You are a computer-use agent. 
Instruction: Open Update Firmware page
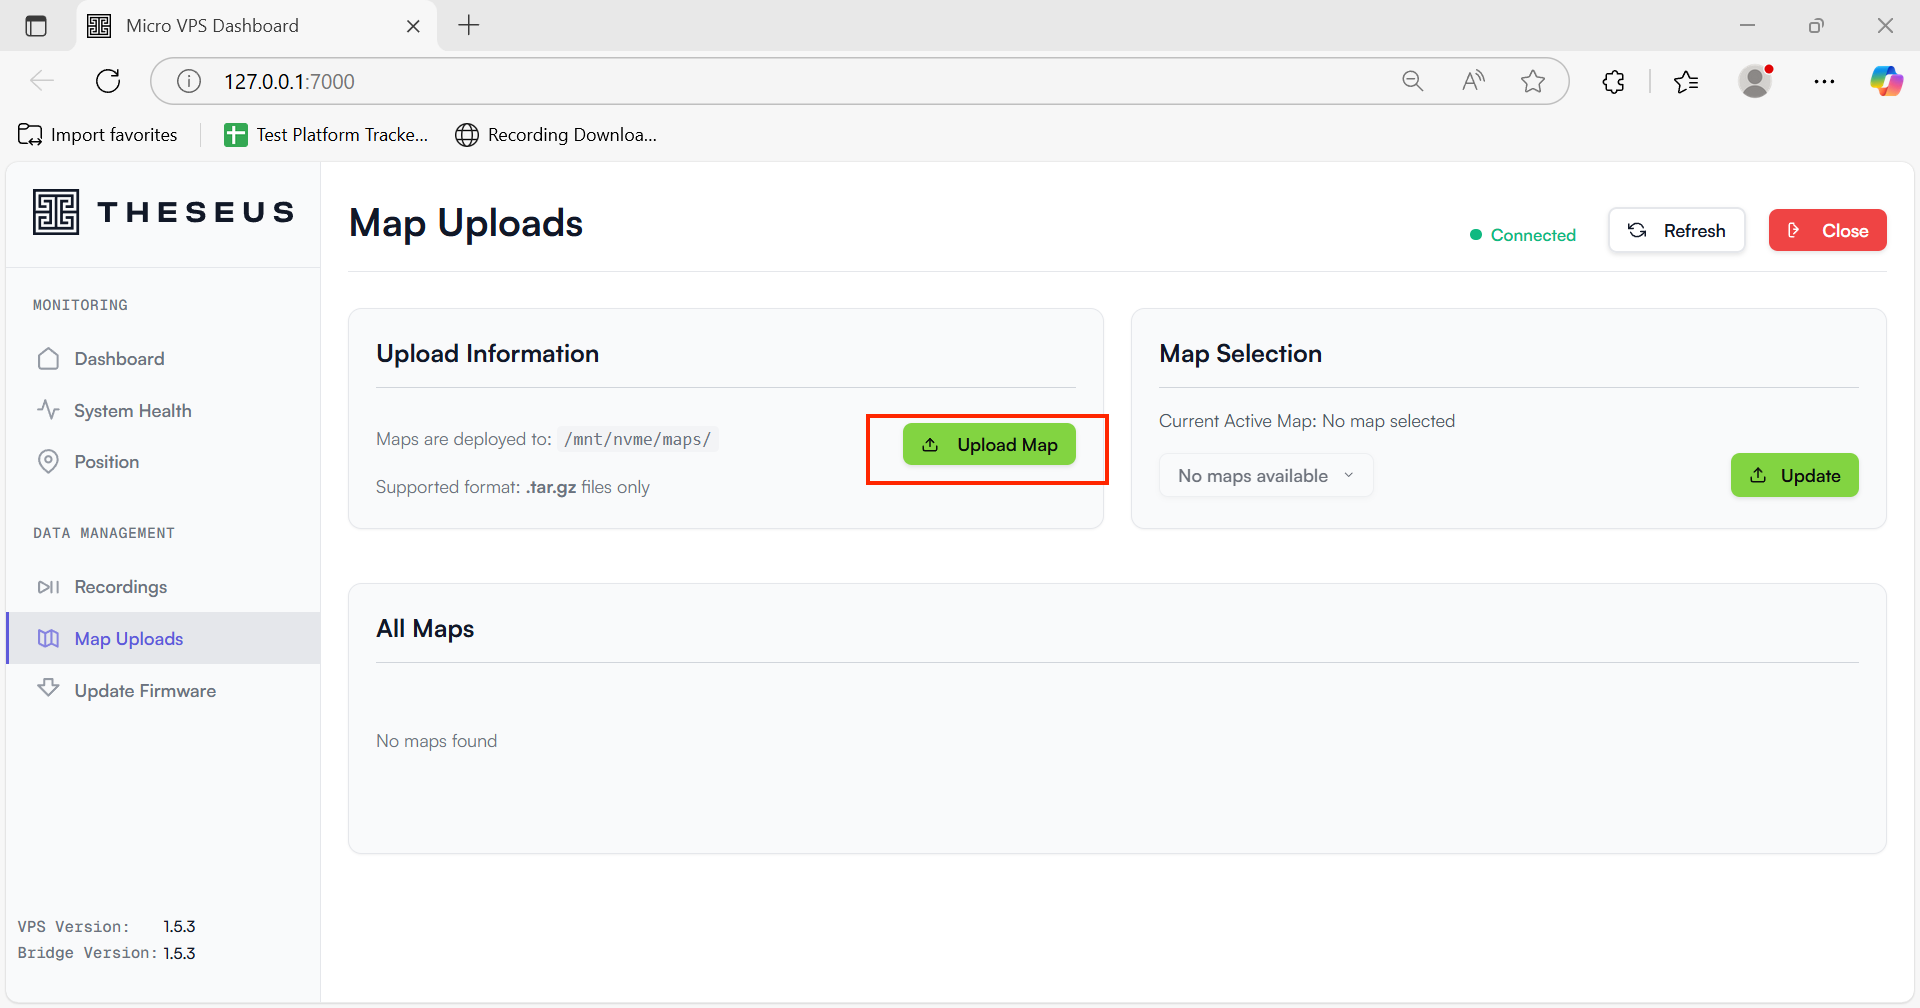pyautogui.click(x=144, y=691)
